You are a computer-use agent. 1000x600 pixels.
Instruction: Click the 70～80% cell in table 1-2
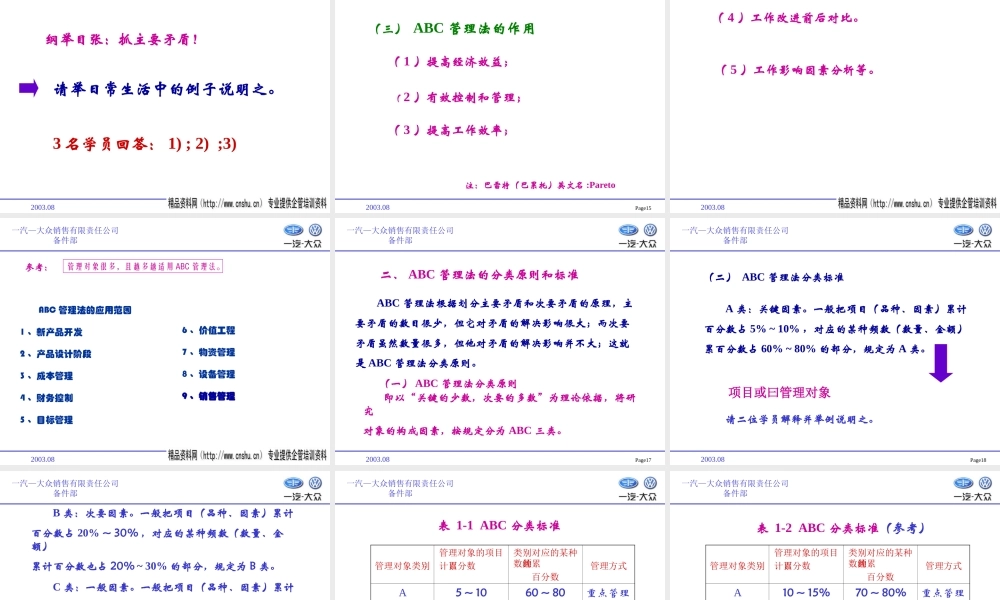(x=881, y=592)
